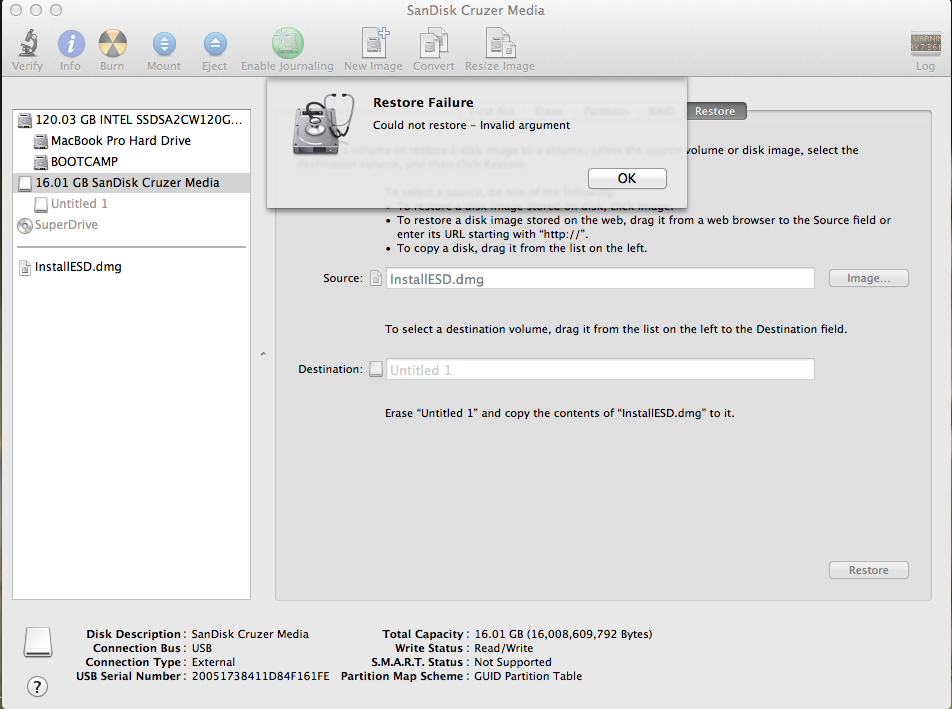Click the Source field showing InstallESD.dmg
Screen dimensions: 952x709
pos(600,279)
